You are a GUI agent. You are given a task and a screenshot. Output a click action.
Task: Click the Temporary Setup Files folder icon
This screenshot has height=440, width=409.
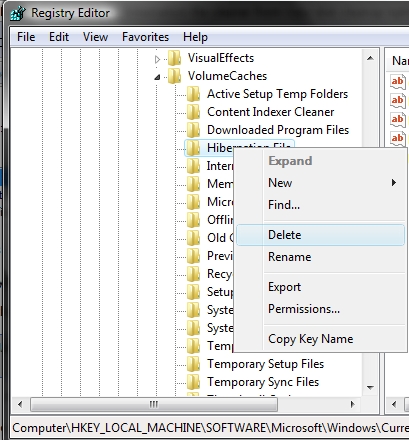193,364
